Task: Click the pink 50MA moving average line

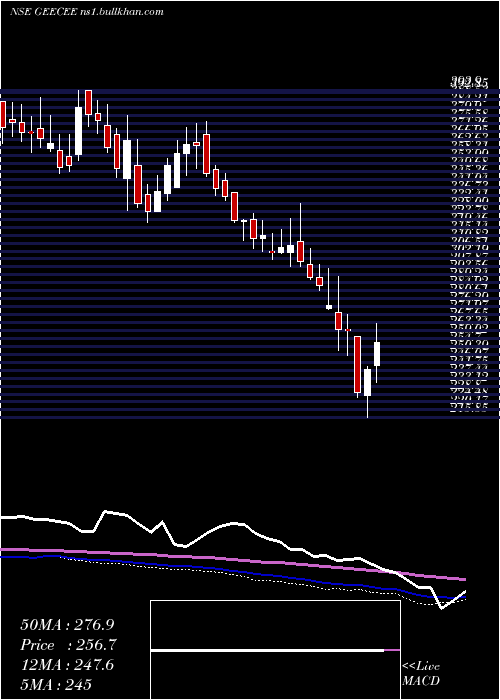Action: click(x=233, y=561)
